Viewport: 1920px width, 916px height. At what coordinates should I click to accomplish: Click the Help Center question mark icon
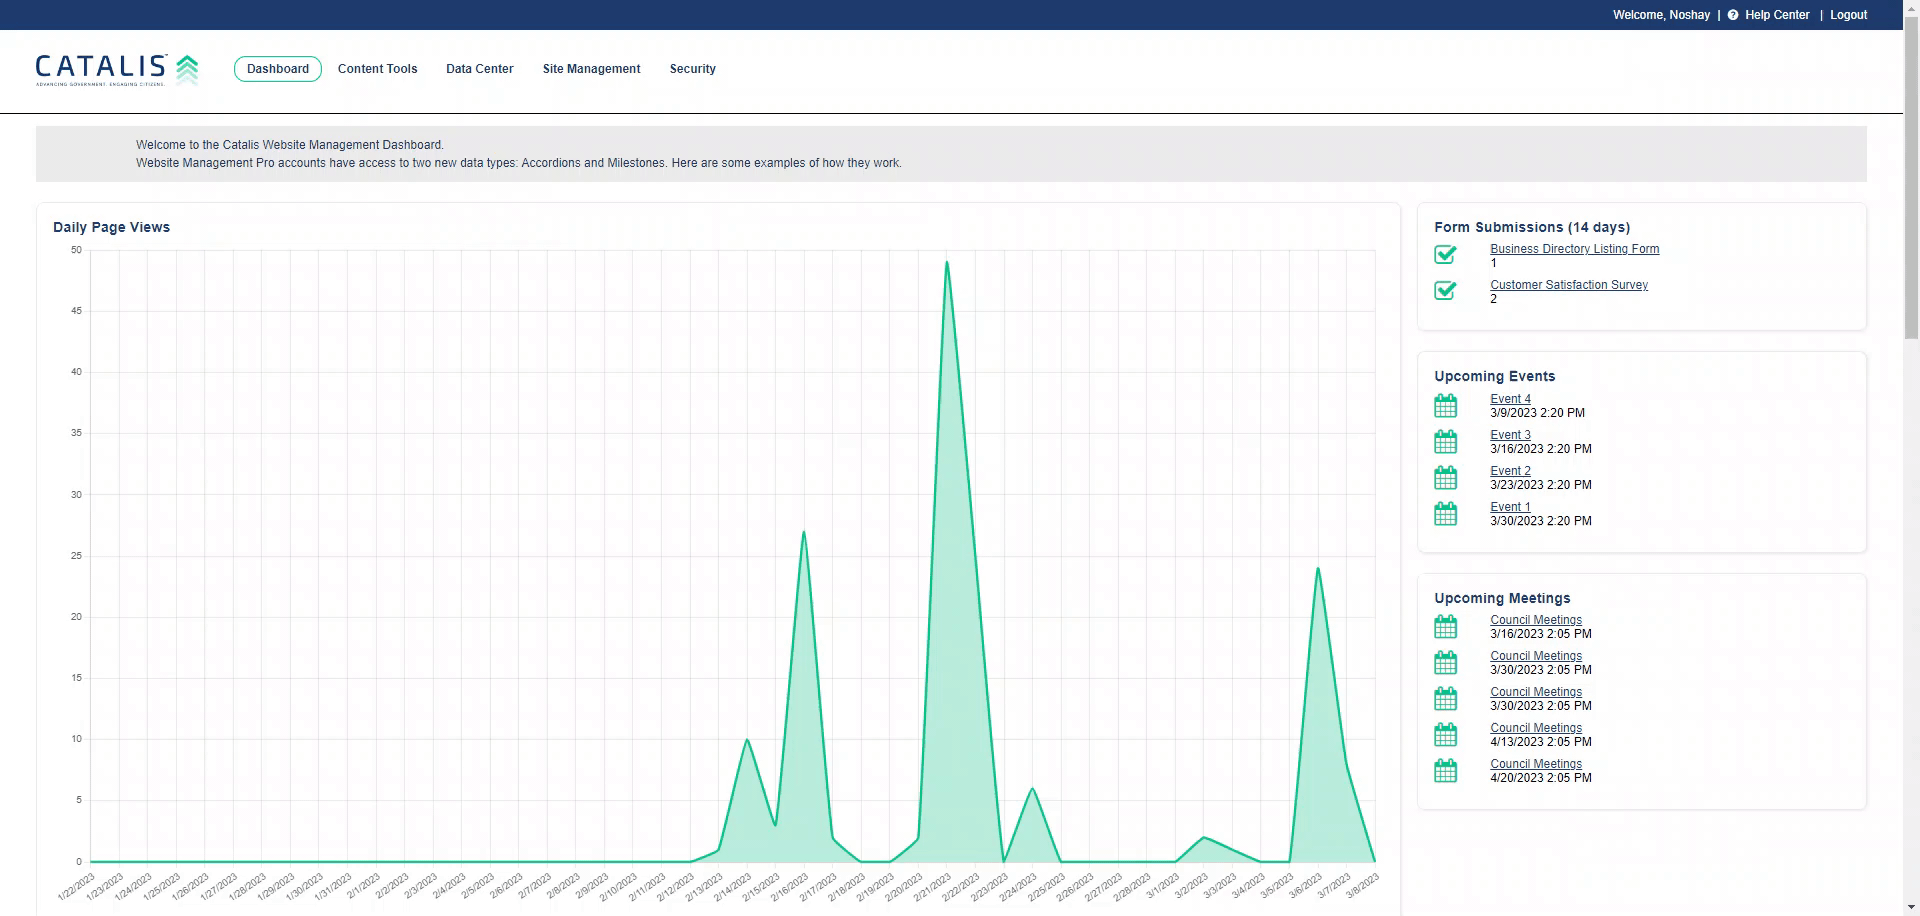1733,15
